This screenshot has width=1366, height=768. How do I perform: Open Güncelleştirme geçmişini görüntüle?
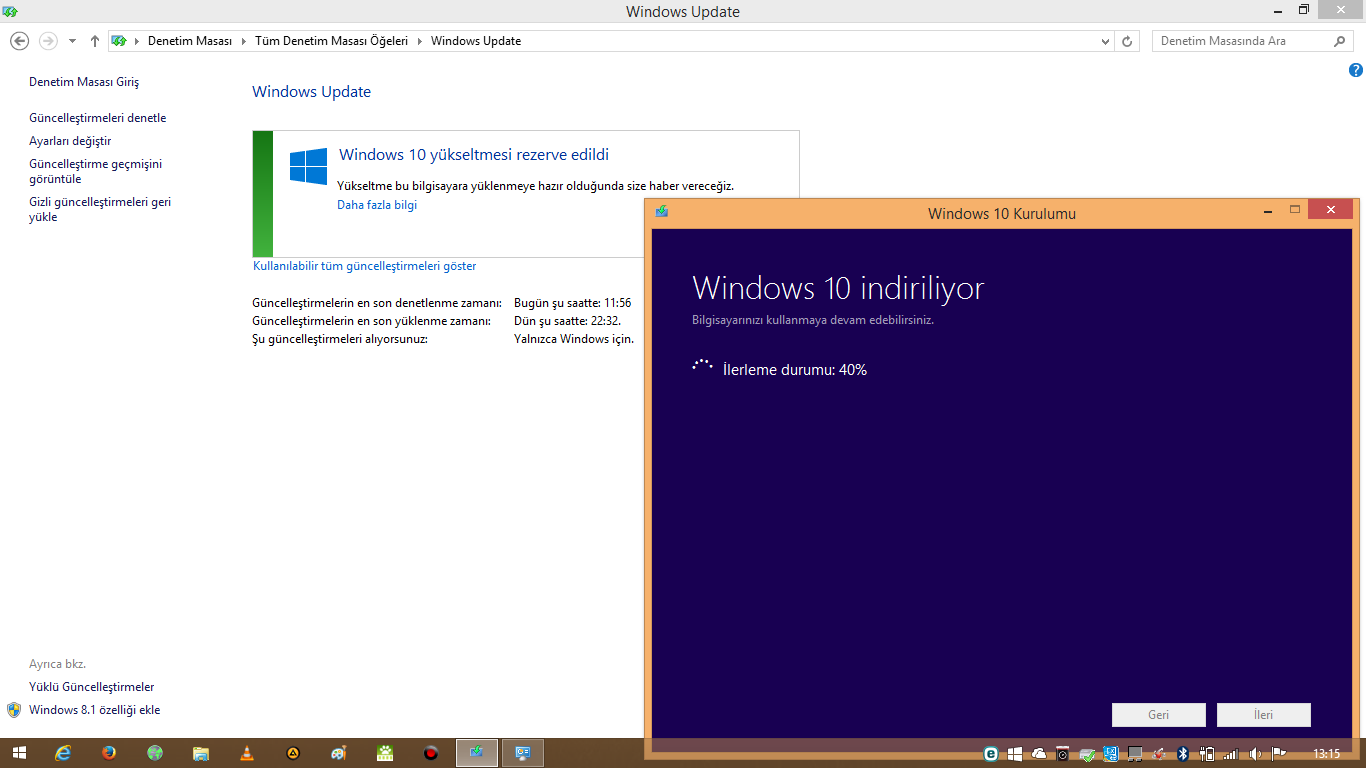pyautogui.click(x=95, y=171)
